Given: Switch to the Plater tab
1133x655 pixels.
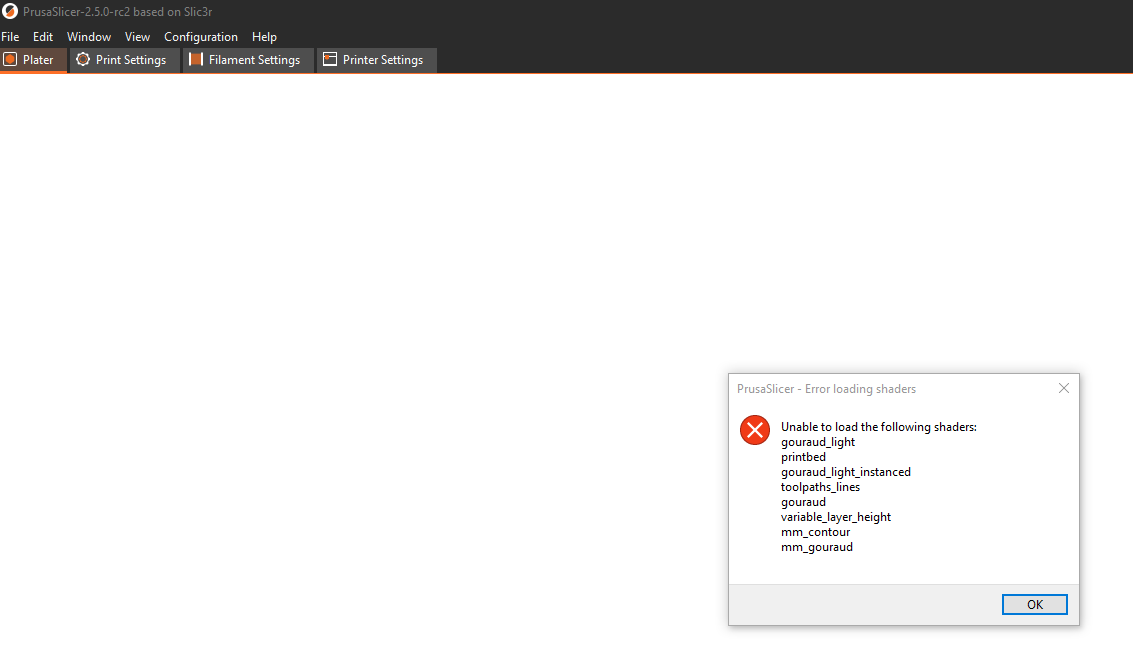Looking at the screenshot, I should coord(33,59).
